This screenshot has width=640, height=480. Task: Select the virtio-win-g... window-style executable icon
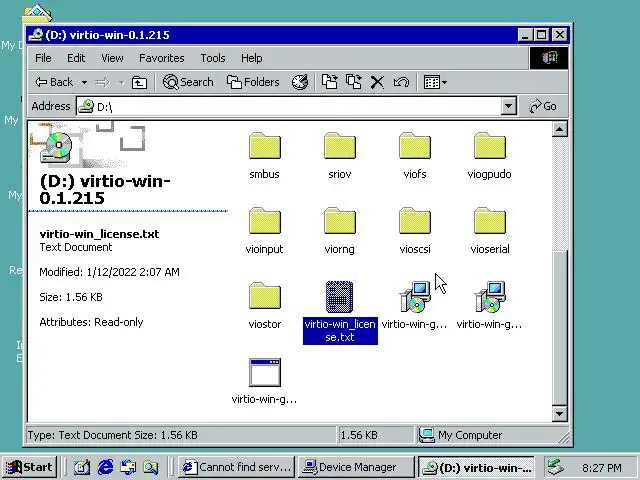(264, 372)
